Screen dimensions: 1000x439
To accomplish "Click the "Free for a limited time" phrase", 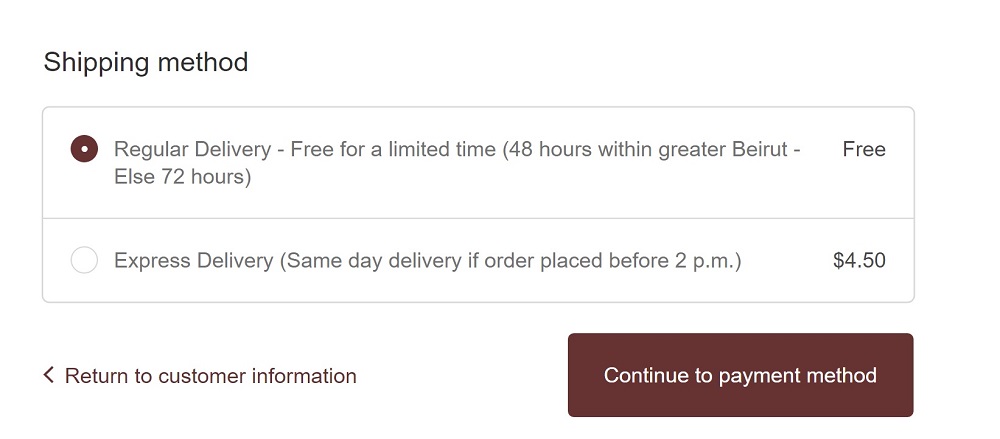I will point(393,149).
